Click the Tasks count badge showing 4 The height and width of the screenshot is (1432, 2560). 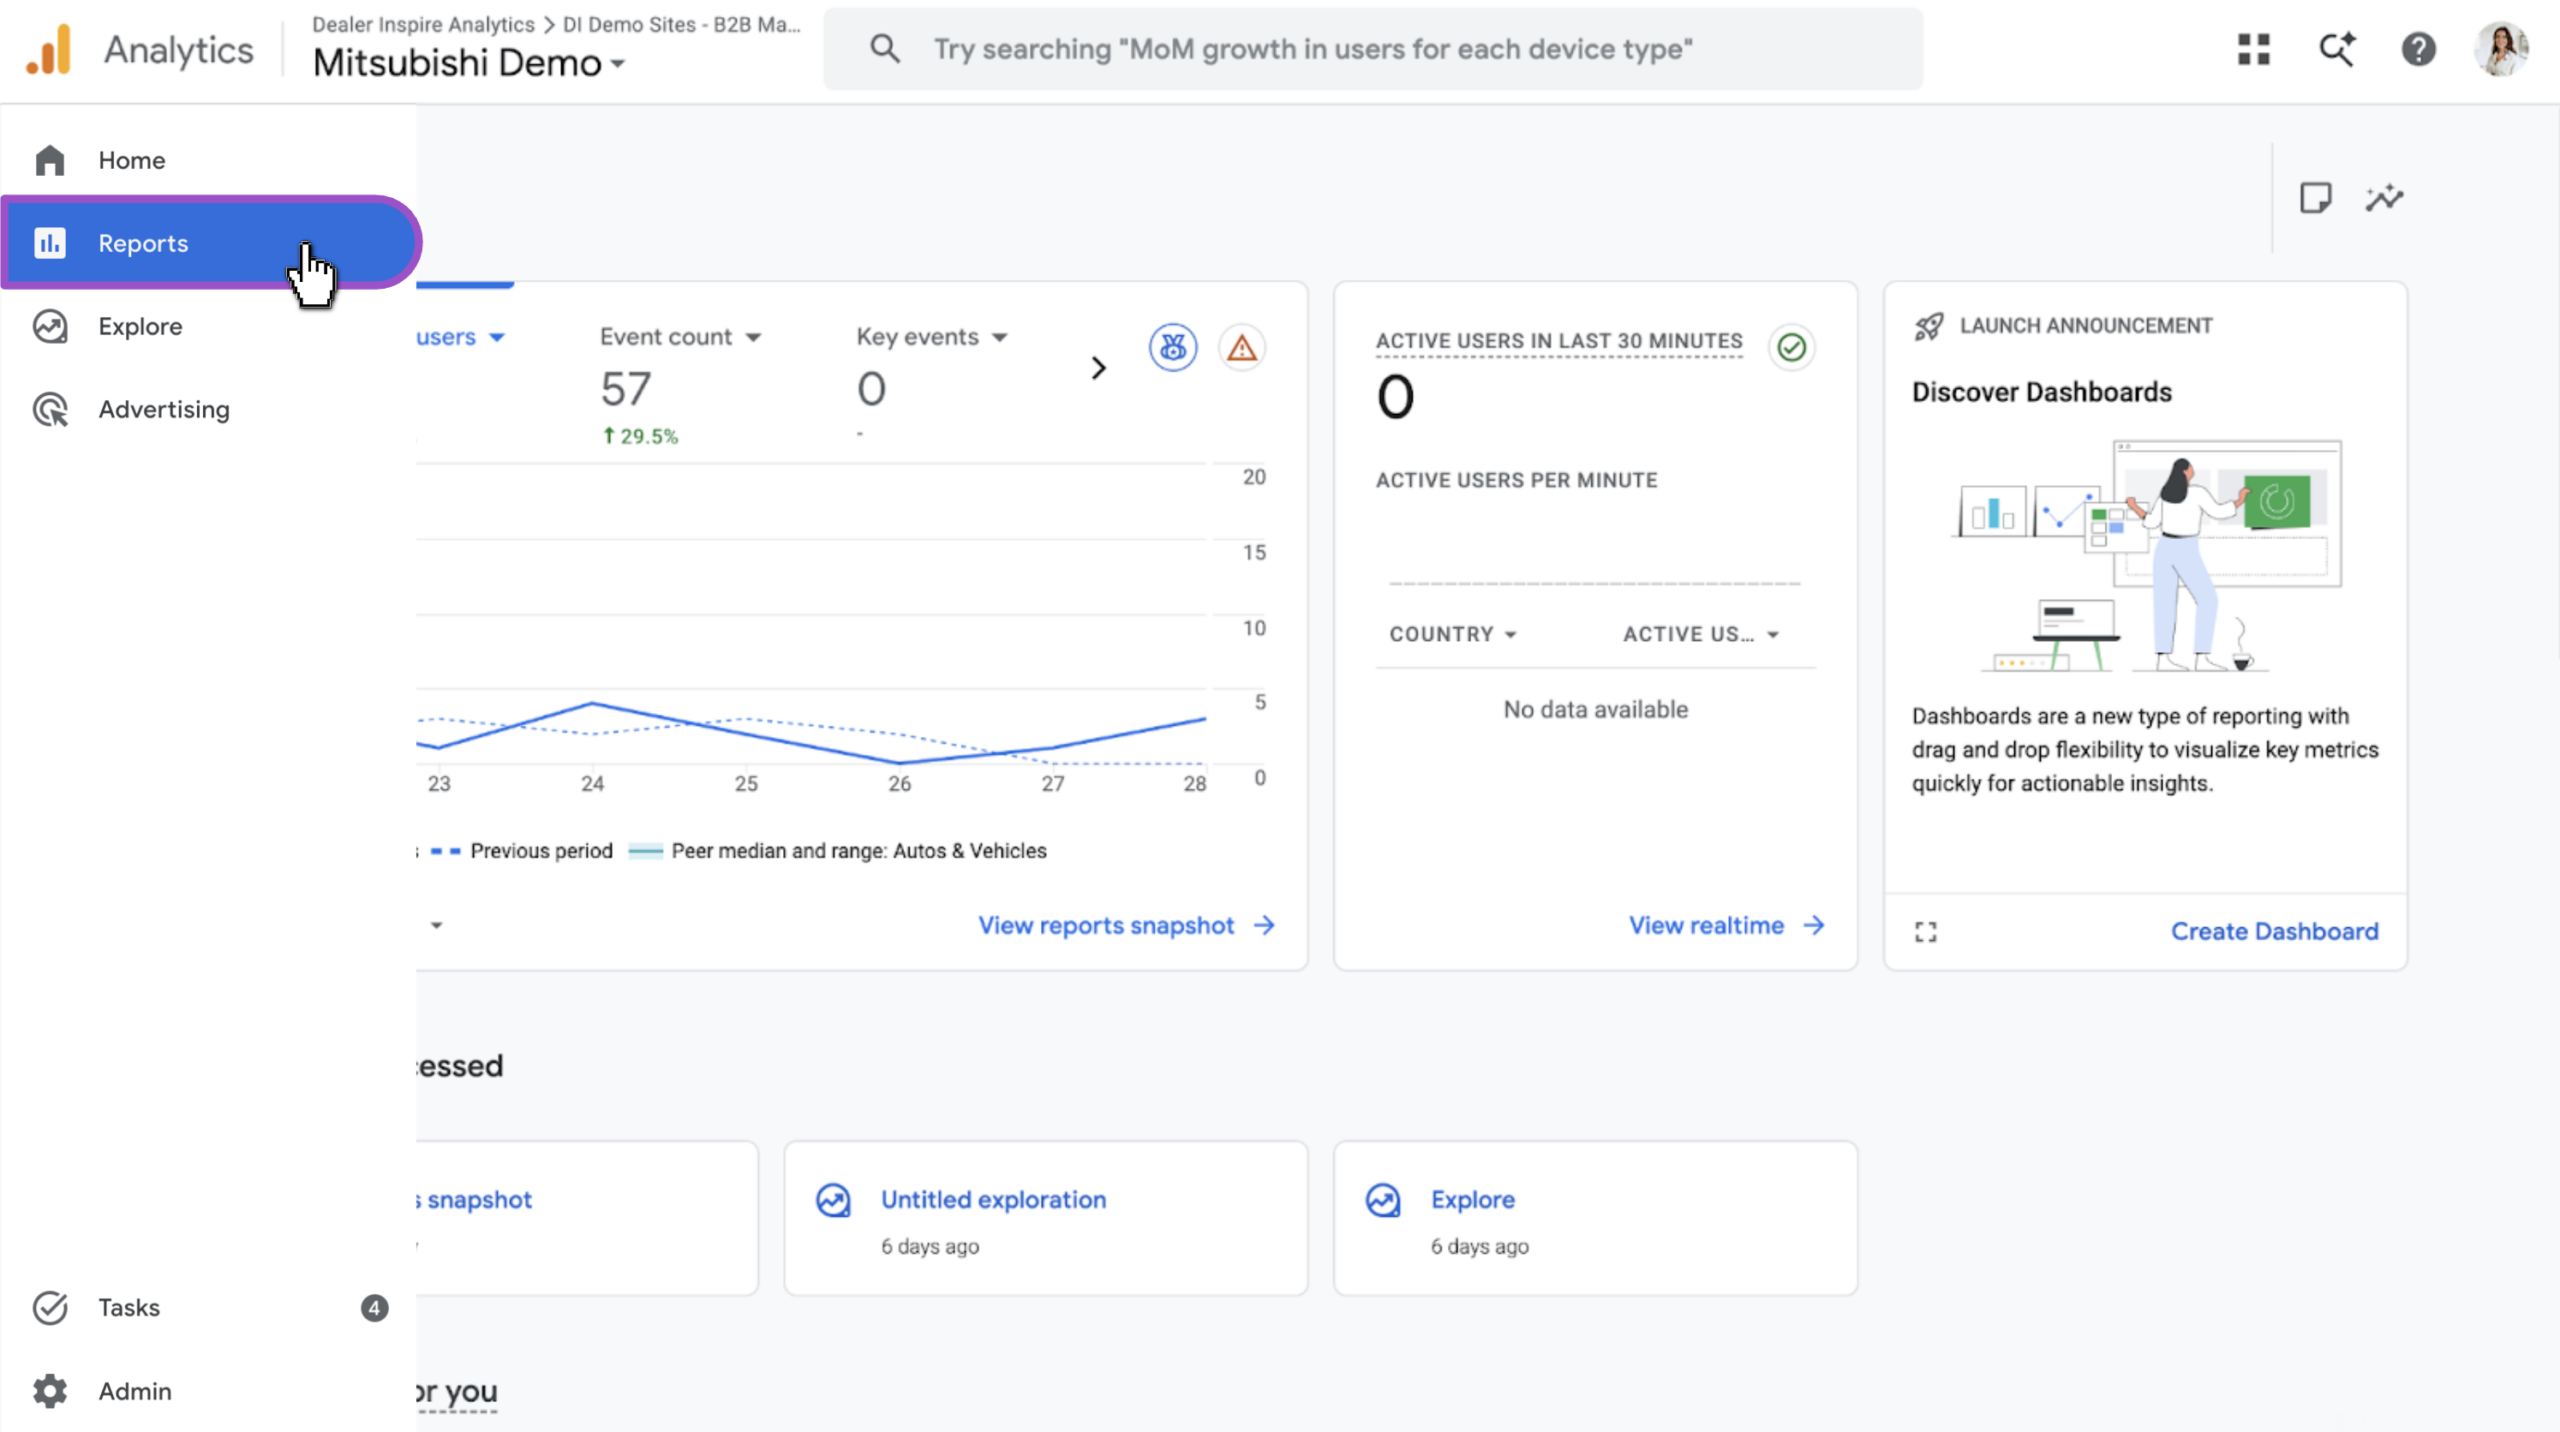coord(374,1307)
